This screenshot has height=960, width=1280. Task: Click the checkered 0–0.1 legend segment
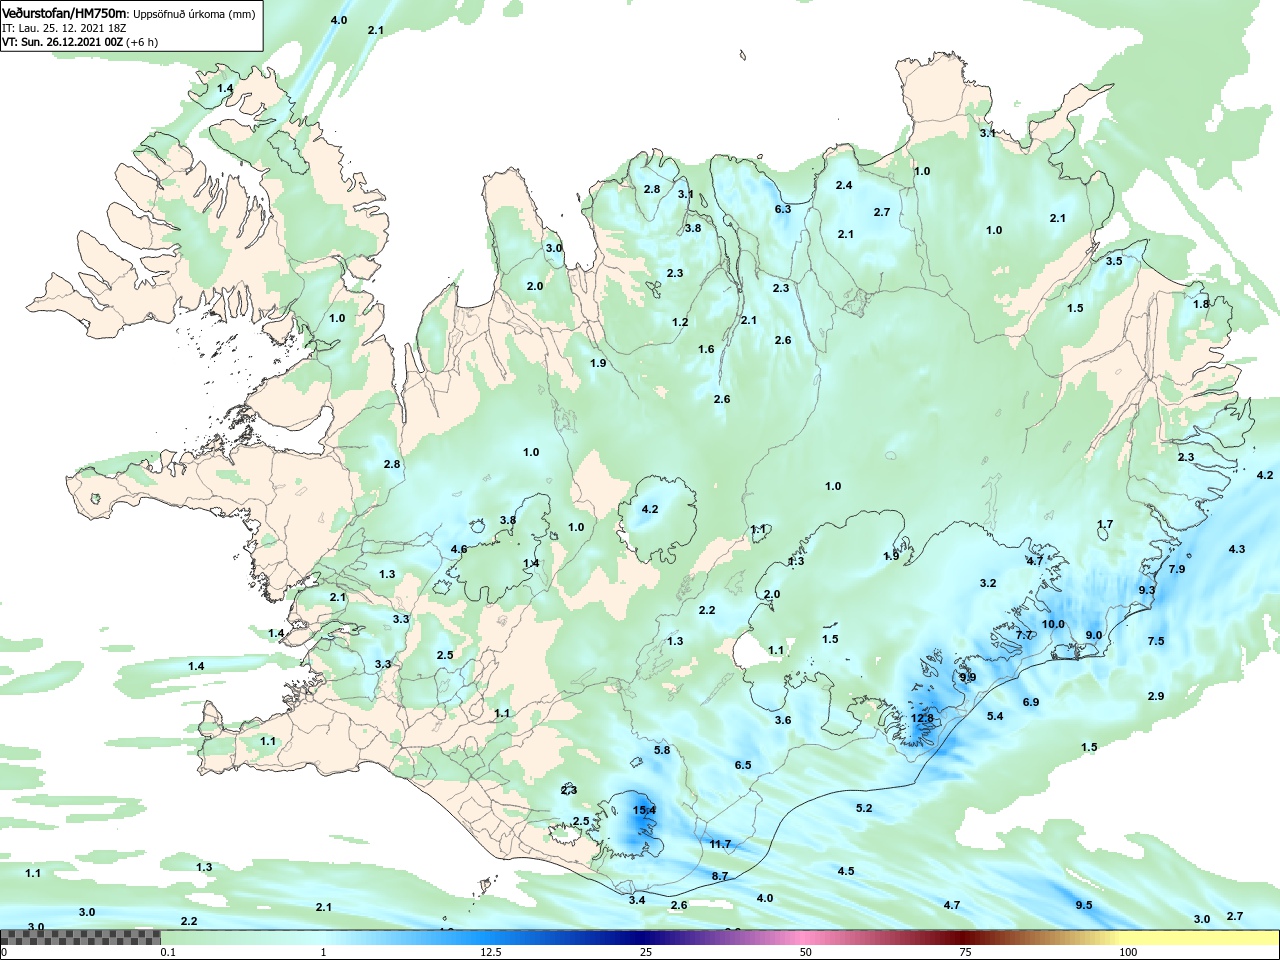80,937
